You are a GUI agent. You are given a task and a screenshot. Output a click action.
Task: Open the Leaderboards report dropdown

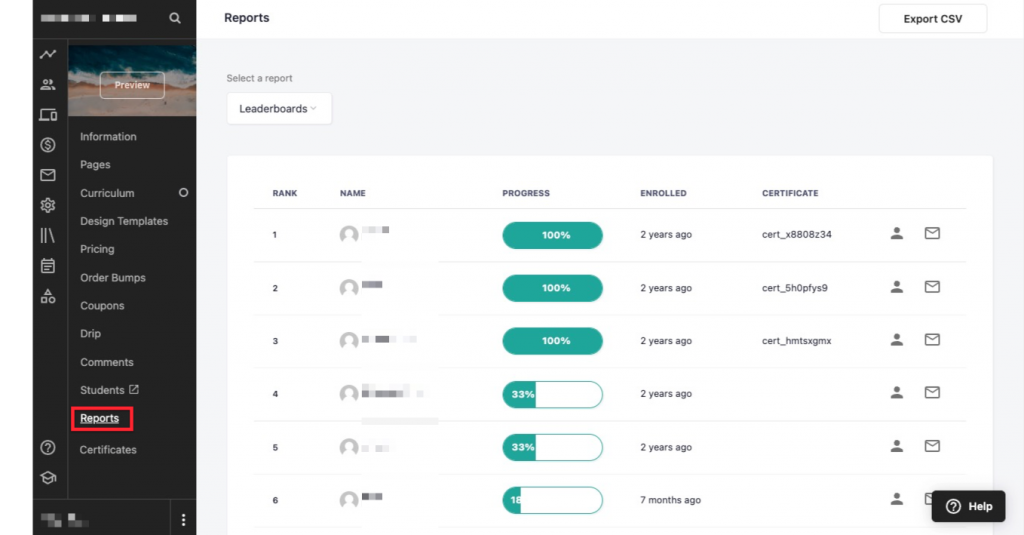[x=279, y=109]
